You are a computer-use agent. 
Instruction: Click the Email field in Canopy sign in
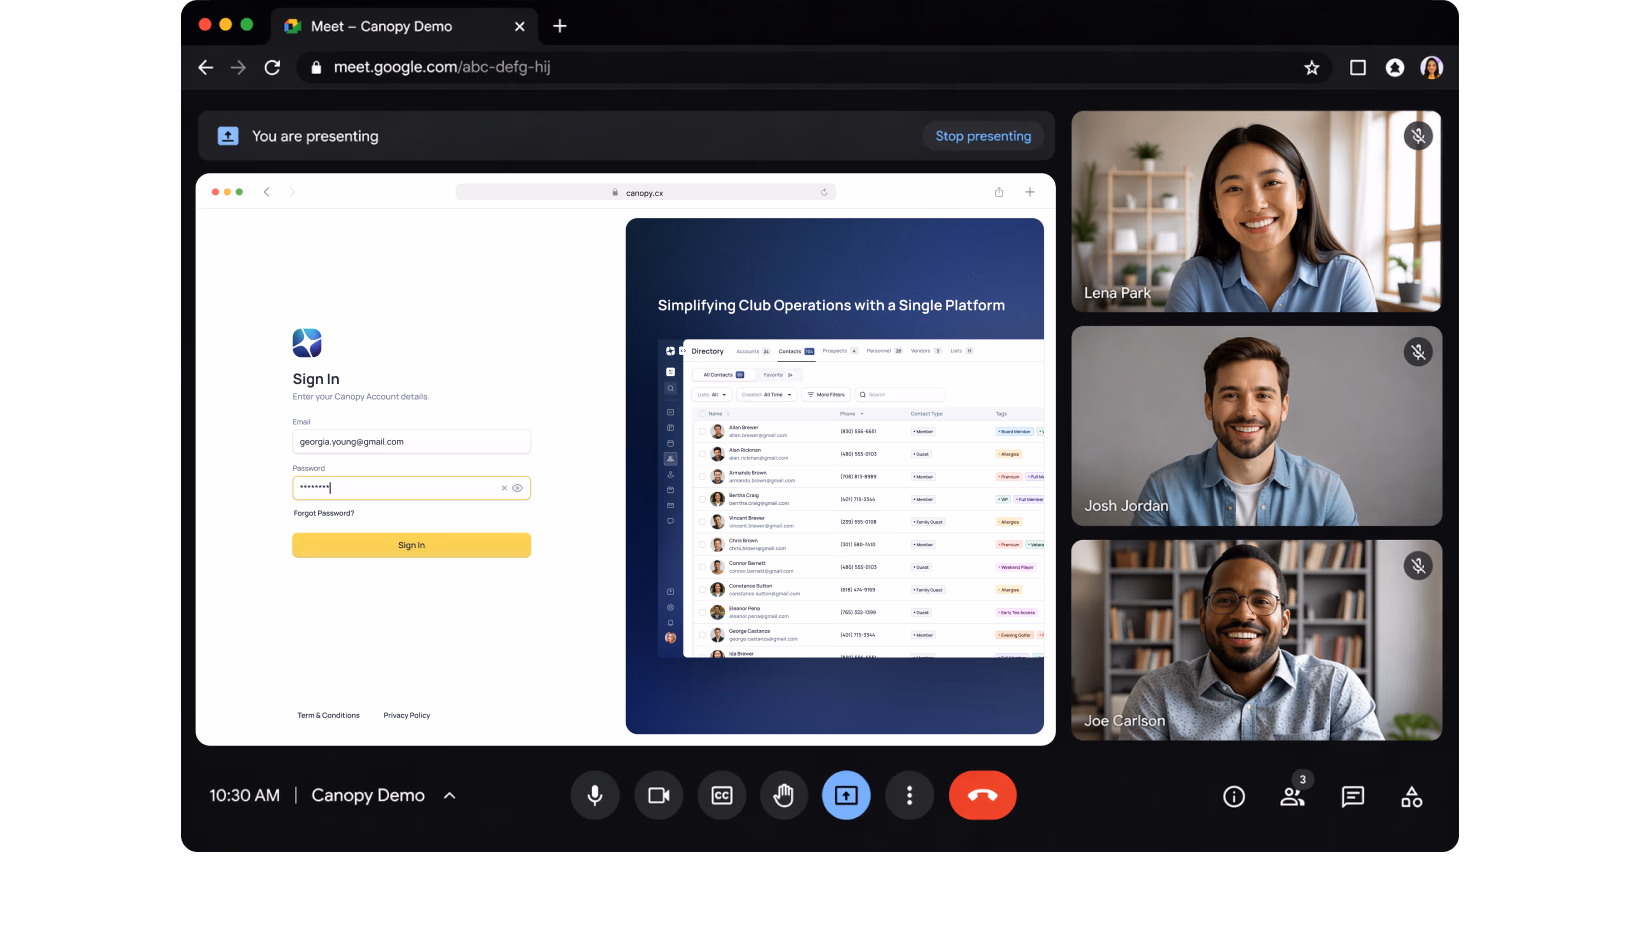[x=411, y=441]
